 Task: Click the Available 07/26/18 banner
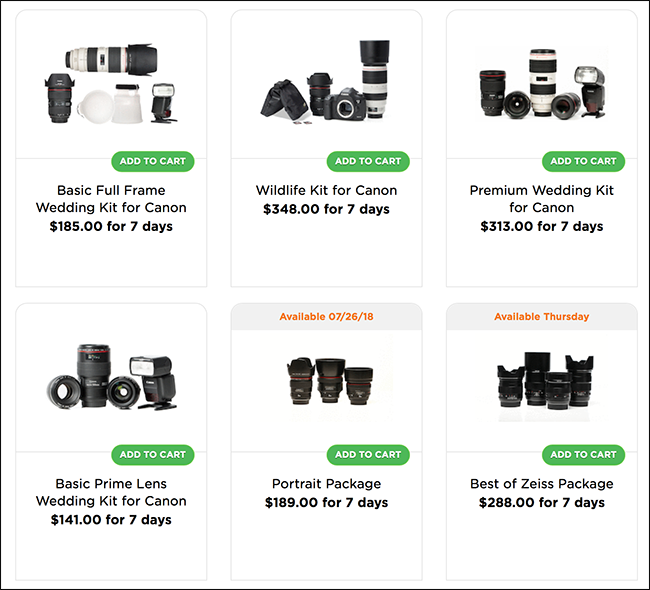click(x=327, y=317)
